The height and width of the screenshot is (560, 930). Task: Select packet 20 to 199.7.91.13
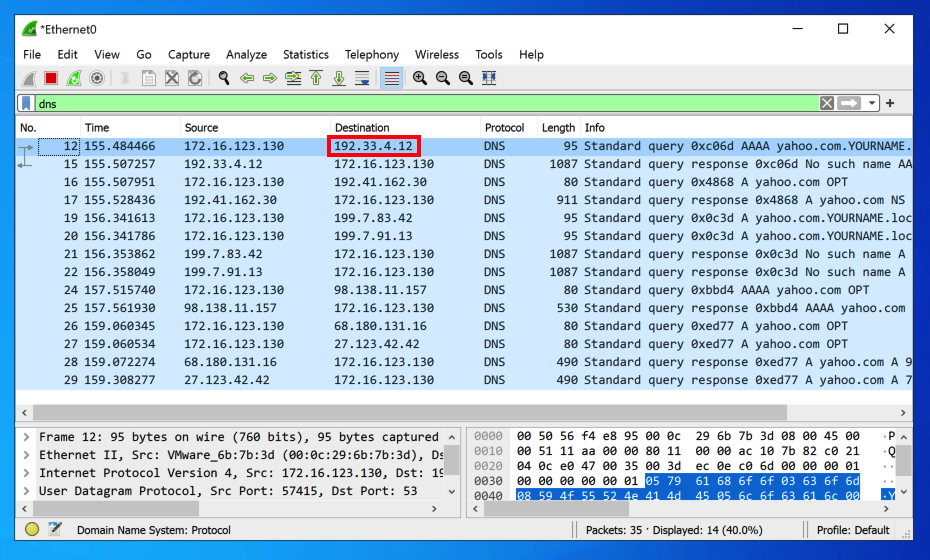click(x=464, y=236)
